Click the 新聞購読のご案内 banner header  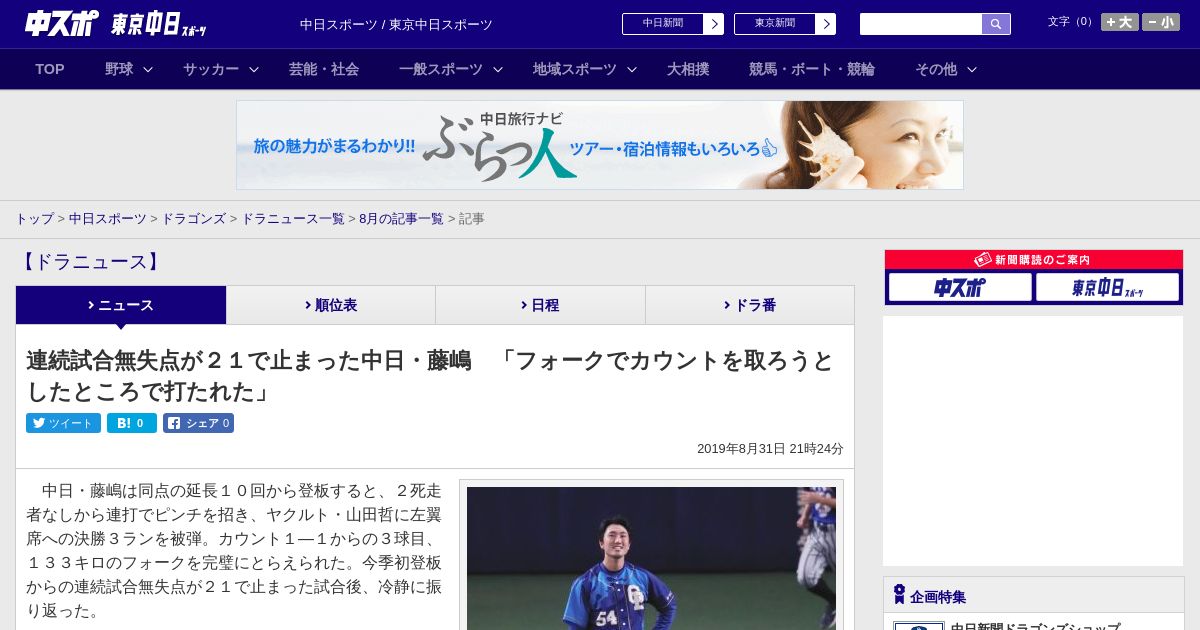coord(1034,259)
